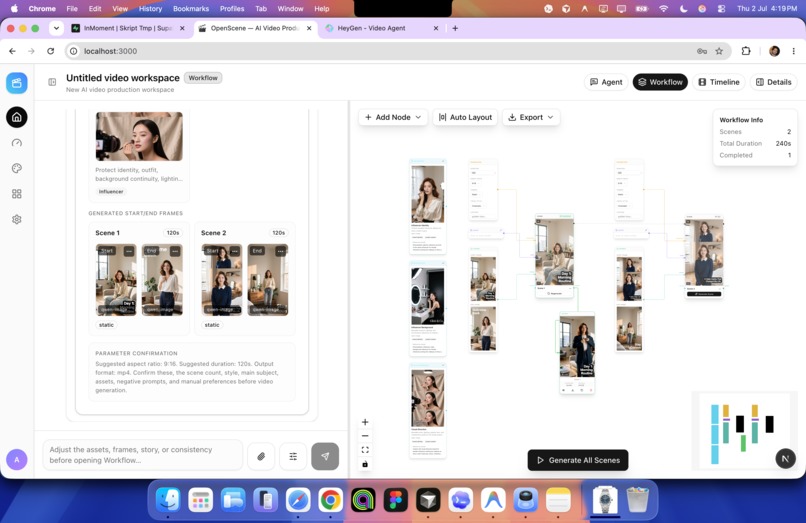Open the Bookmarks menu in menu bar
This screenshot has height=523, width=806.
(x=191, y=9)
